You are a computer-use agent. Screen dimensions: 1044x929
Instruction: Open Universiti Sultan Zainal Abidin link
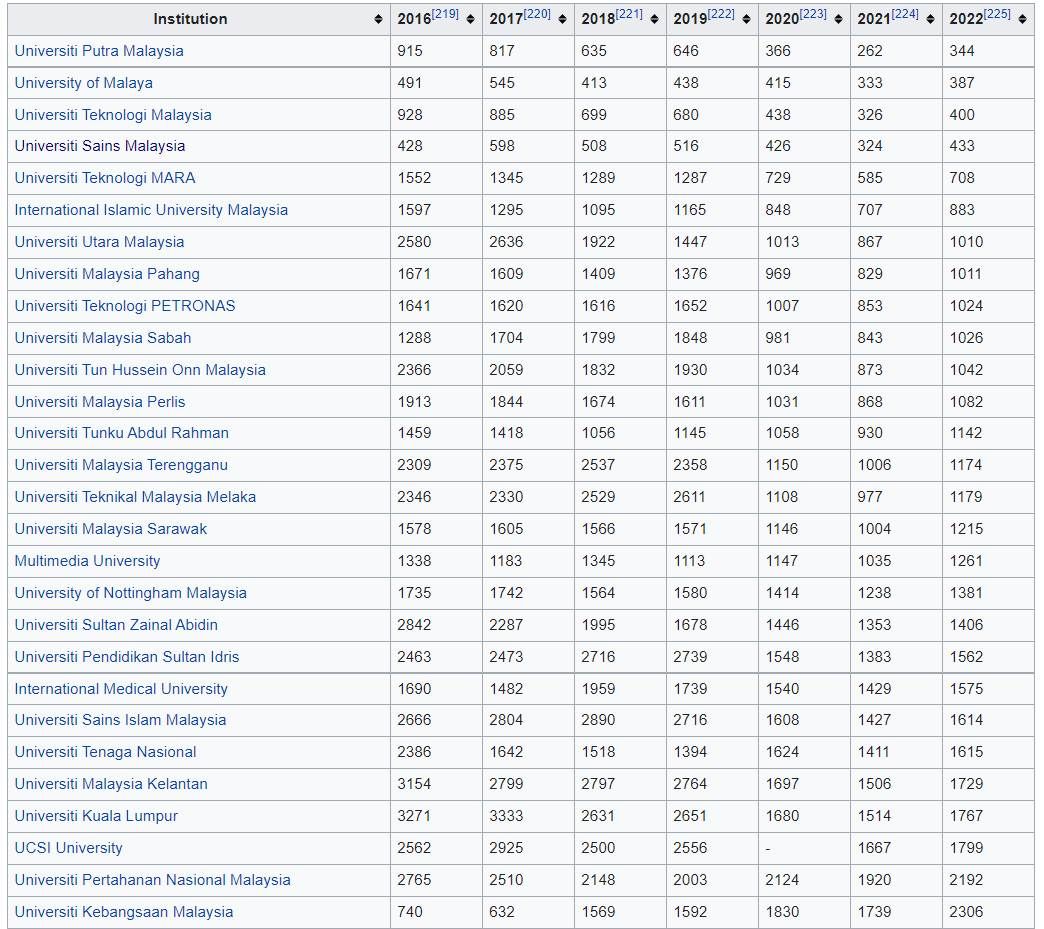[116, 625]
